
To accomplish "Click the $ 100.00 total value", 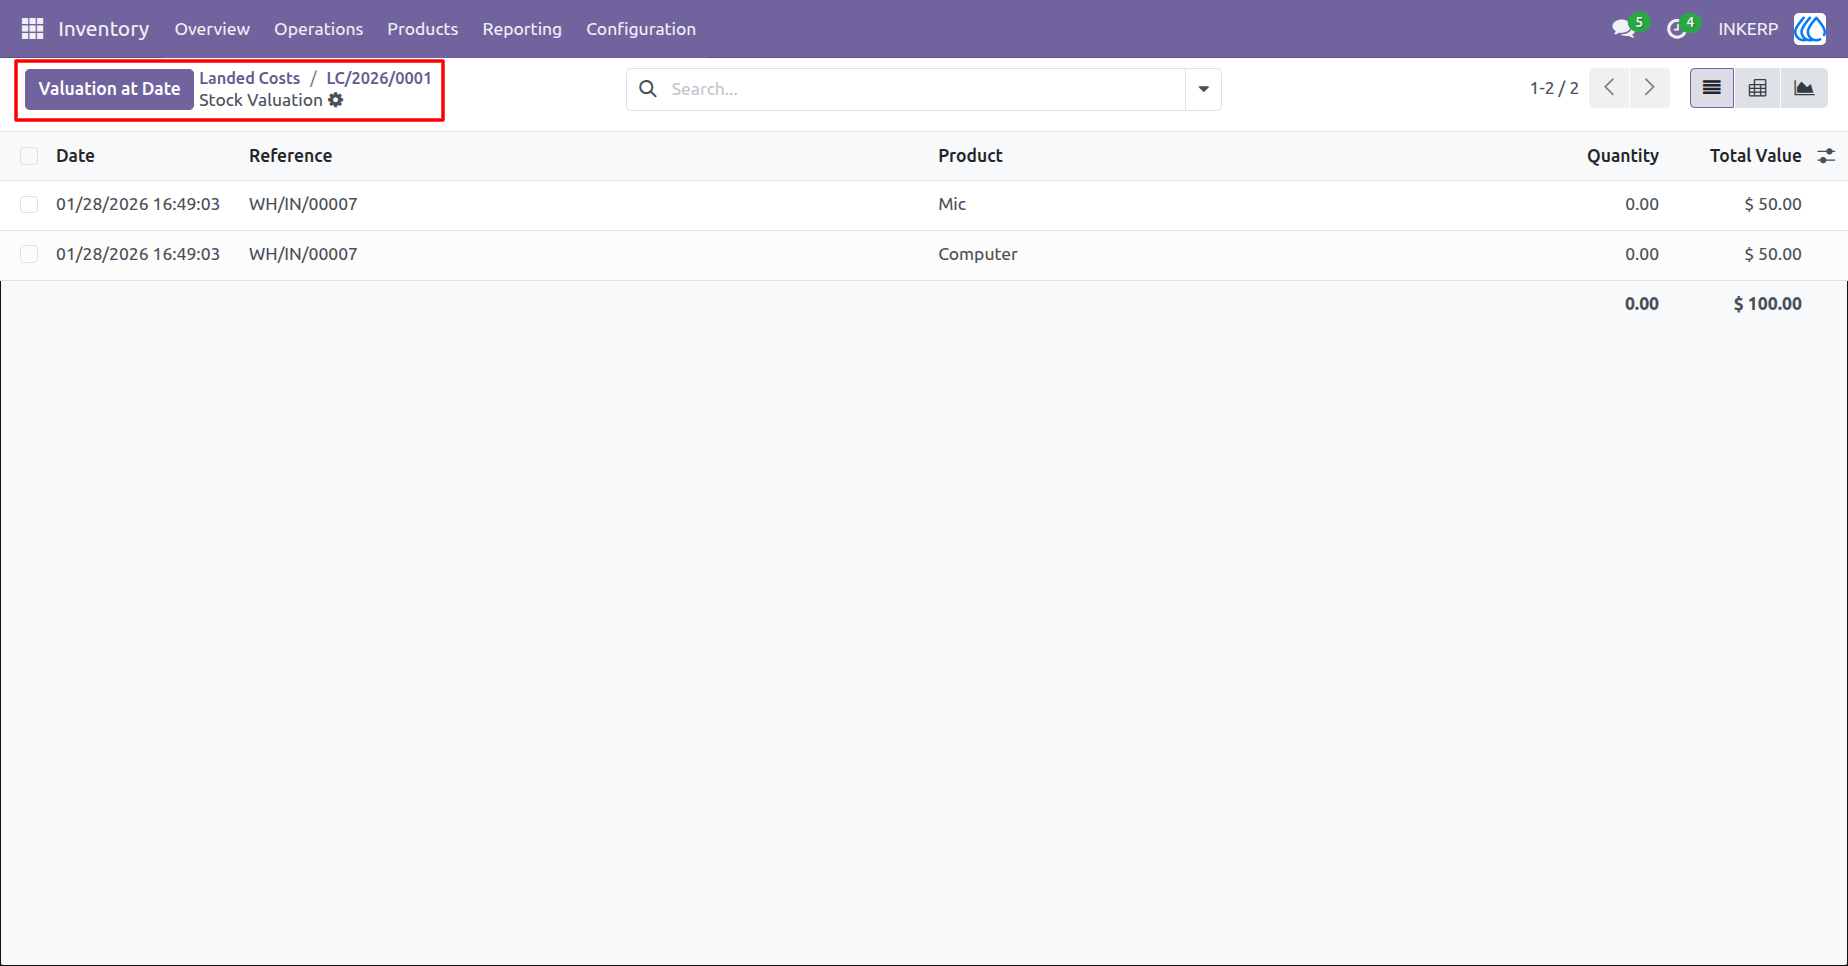I will [1767, 304].
